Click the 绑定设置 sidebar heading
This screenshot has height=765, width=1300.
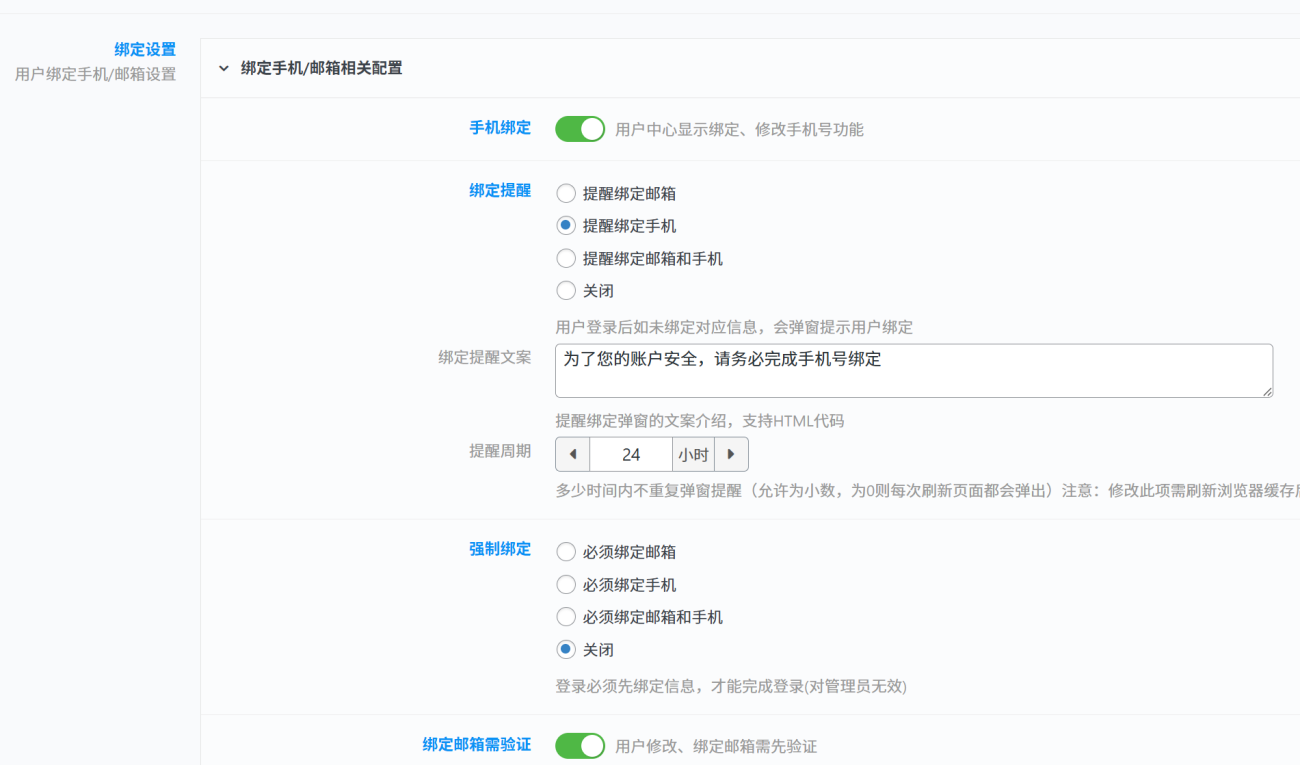click(145, 49)
